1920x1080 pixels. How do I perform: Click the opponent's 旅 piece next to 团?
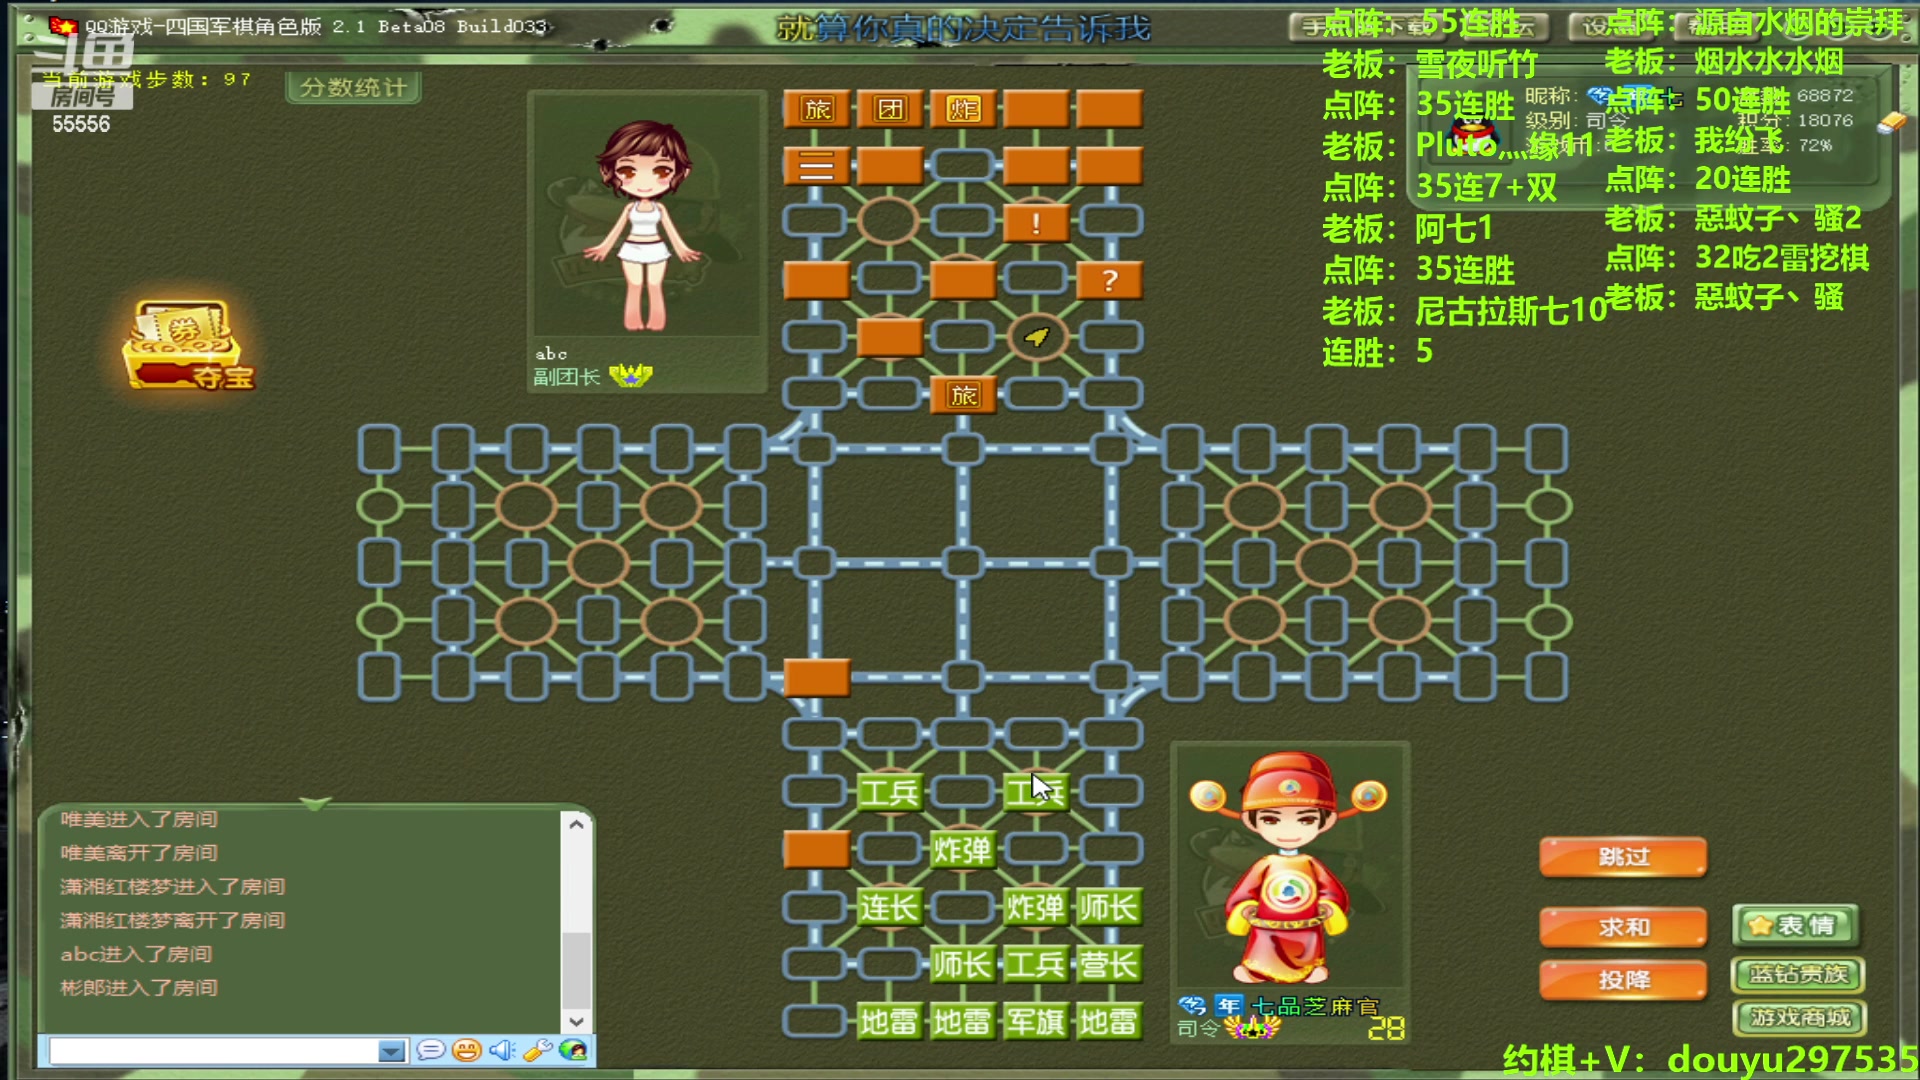pyautogui.click(x=816, y=109)
